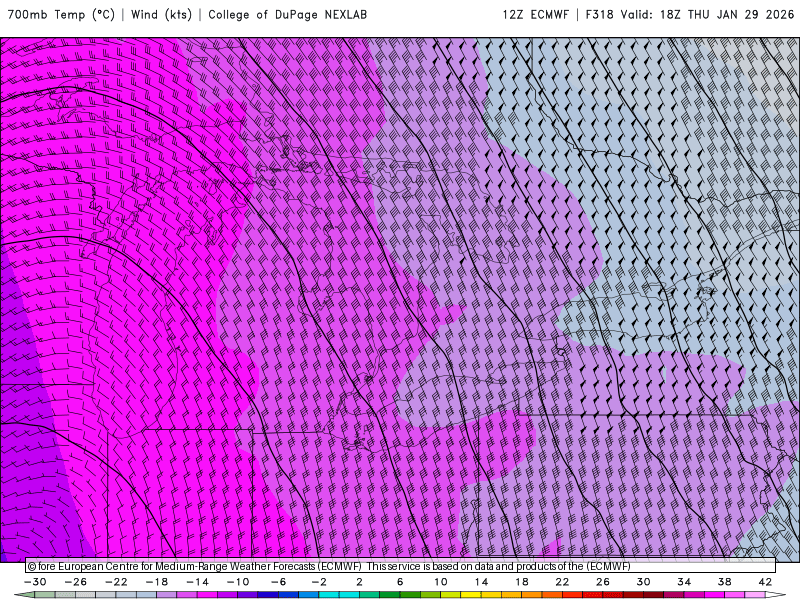Select the dark green swatch right of 6 tick

point(410,595)
